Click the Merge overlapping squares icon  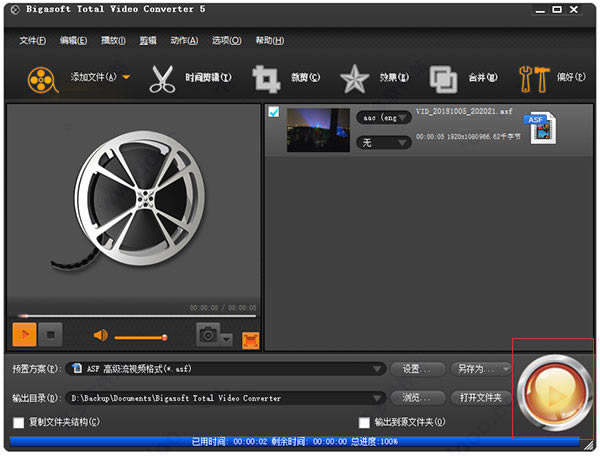click(x=443, y=79)
